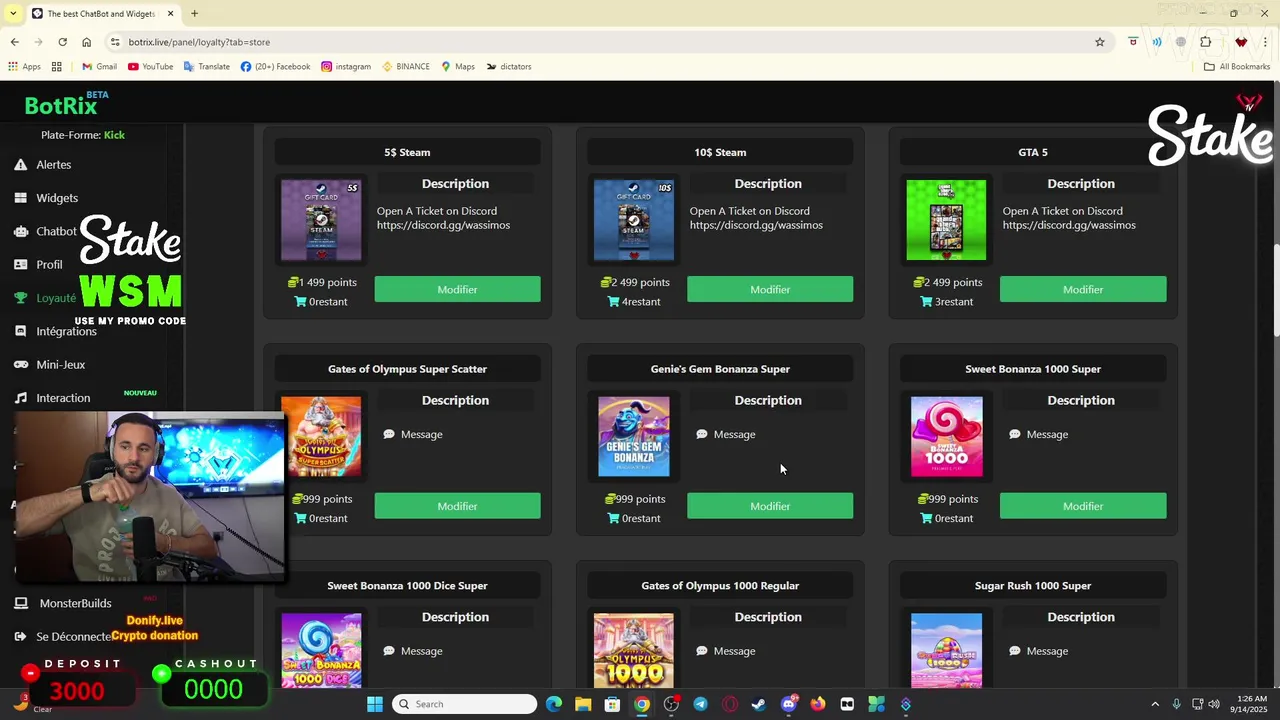
Task: Reload the page with browser refresh icon
Action: (x=62, y=42)
